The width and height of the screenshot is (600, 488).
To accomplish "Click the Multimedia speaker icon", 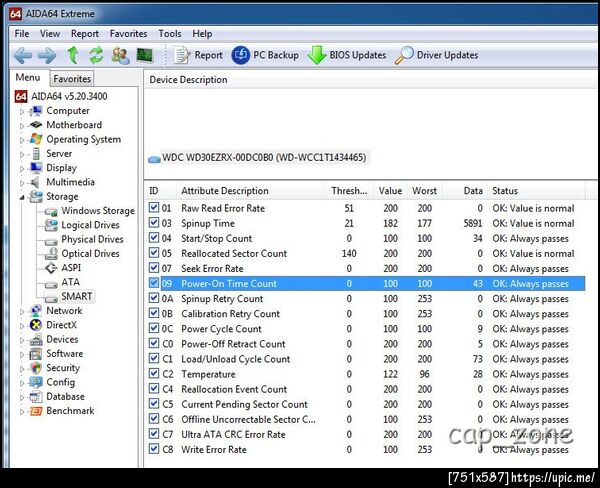I will (x=35, y=182).
